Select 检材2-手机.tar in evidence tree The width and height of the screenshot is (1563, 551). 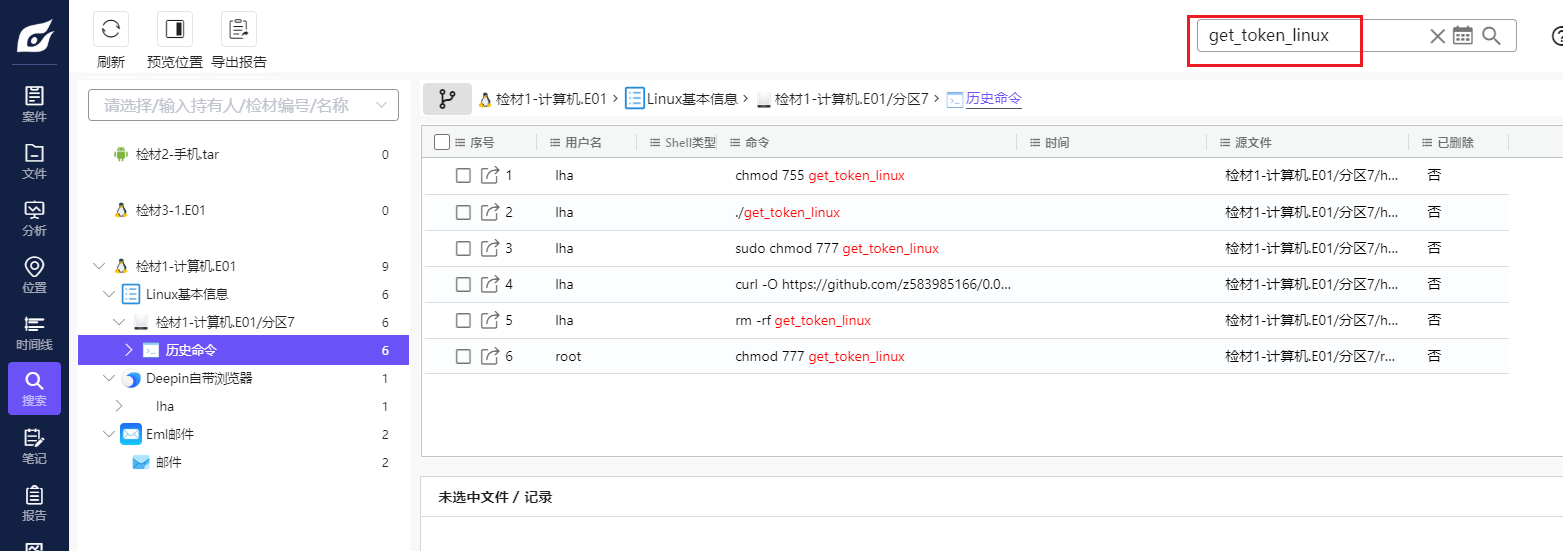tap(177, 155)
